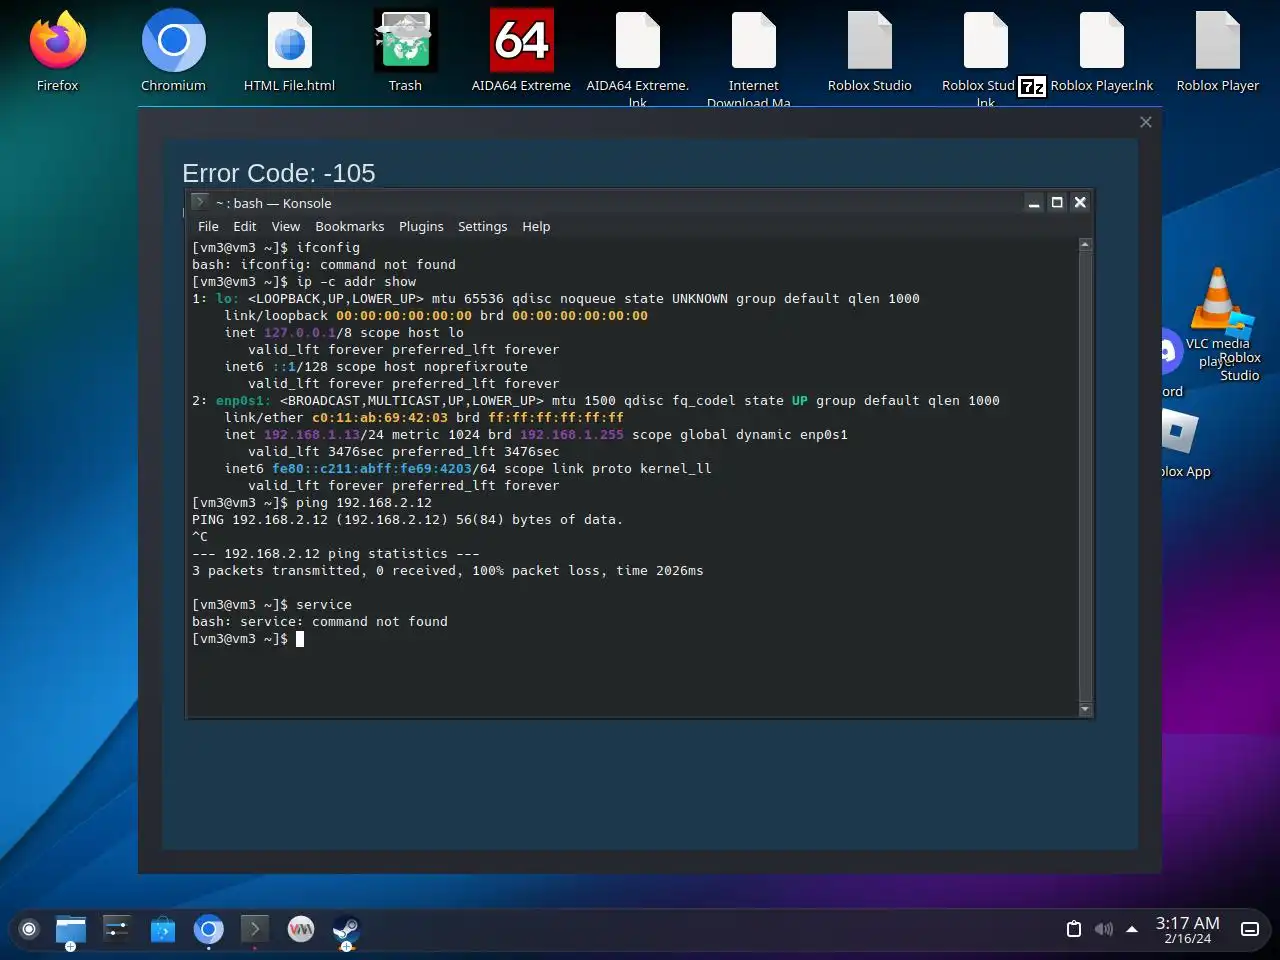Open the Plugins menu in Konsole
Viewport: 1280px width, 960px height.
pos(421,227)
